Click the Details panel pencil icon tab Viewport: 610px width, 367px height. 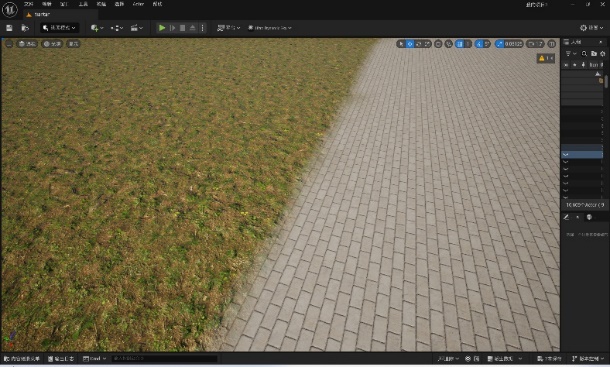(x=566, y=217)
